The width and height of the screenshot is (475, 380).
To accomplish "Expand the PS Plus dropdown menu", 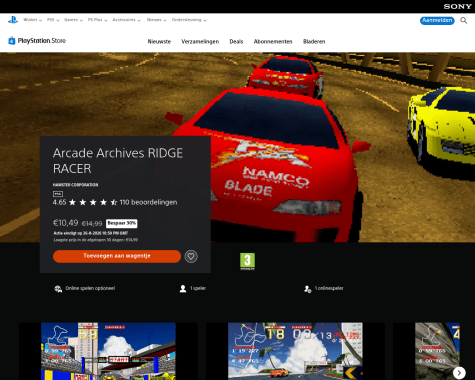I will pos(97,20).
